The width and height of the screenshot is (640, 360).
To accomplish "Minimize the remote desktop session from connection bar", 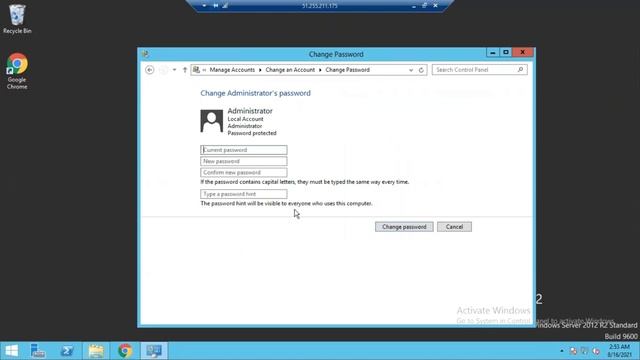I will point(414,6).
